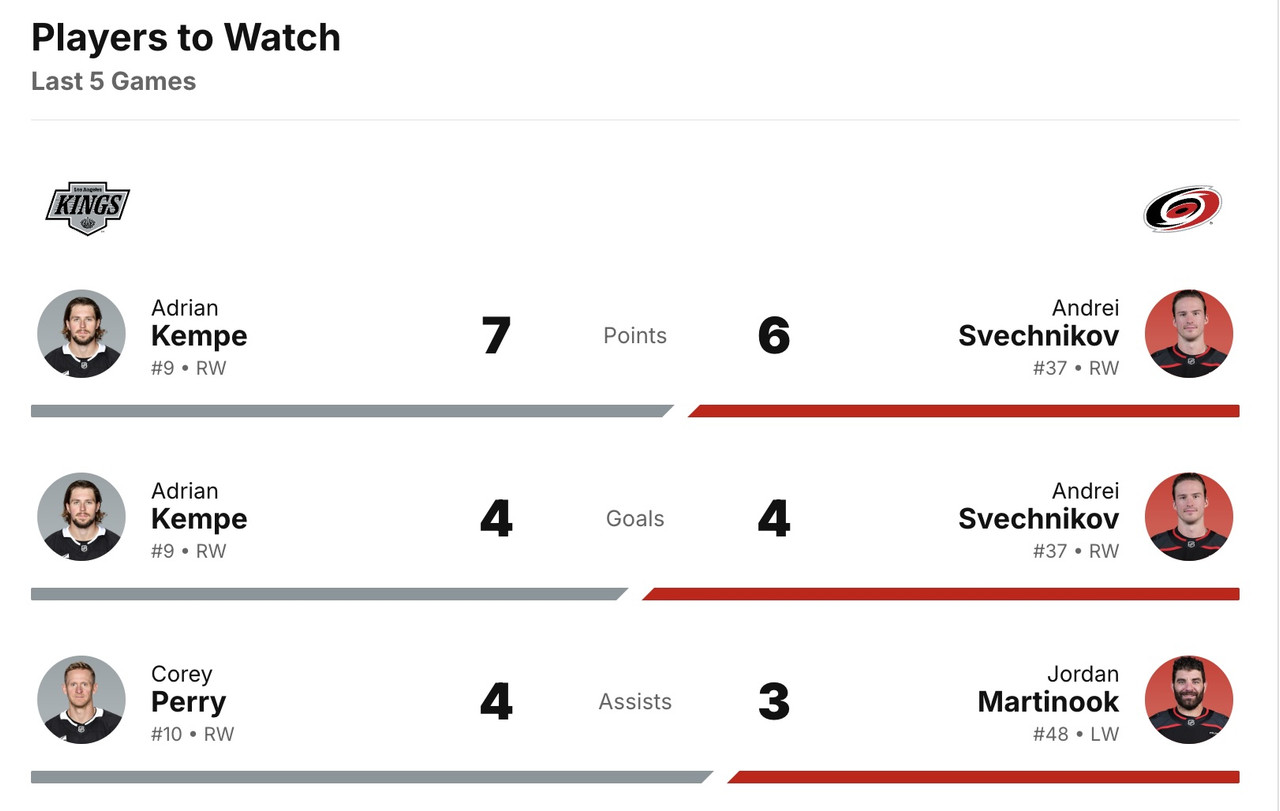Click the Last 5 Games subtitle
Image resolution: width=1280 pixels, height=811 pixels.
pos(113,82)
